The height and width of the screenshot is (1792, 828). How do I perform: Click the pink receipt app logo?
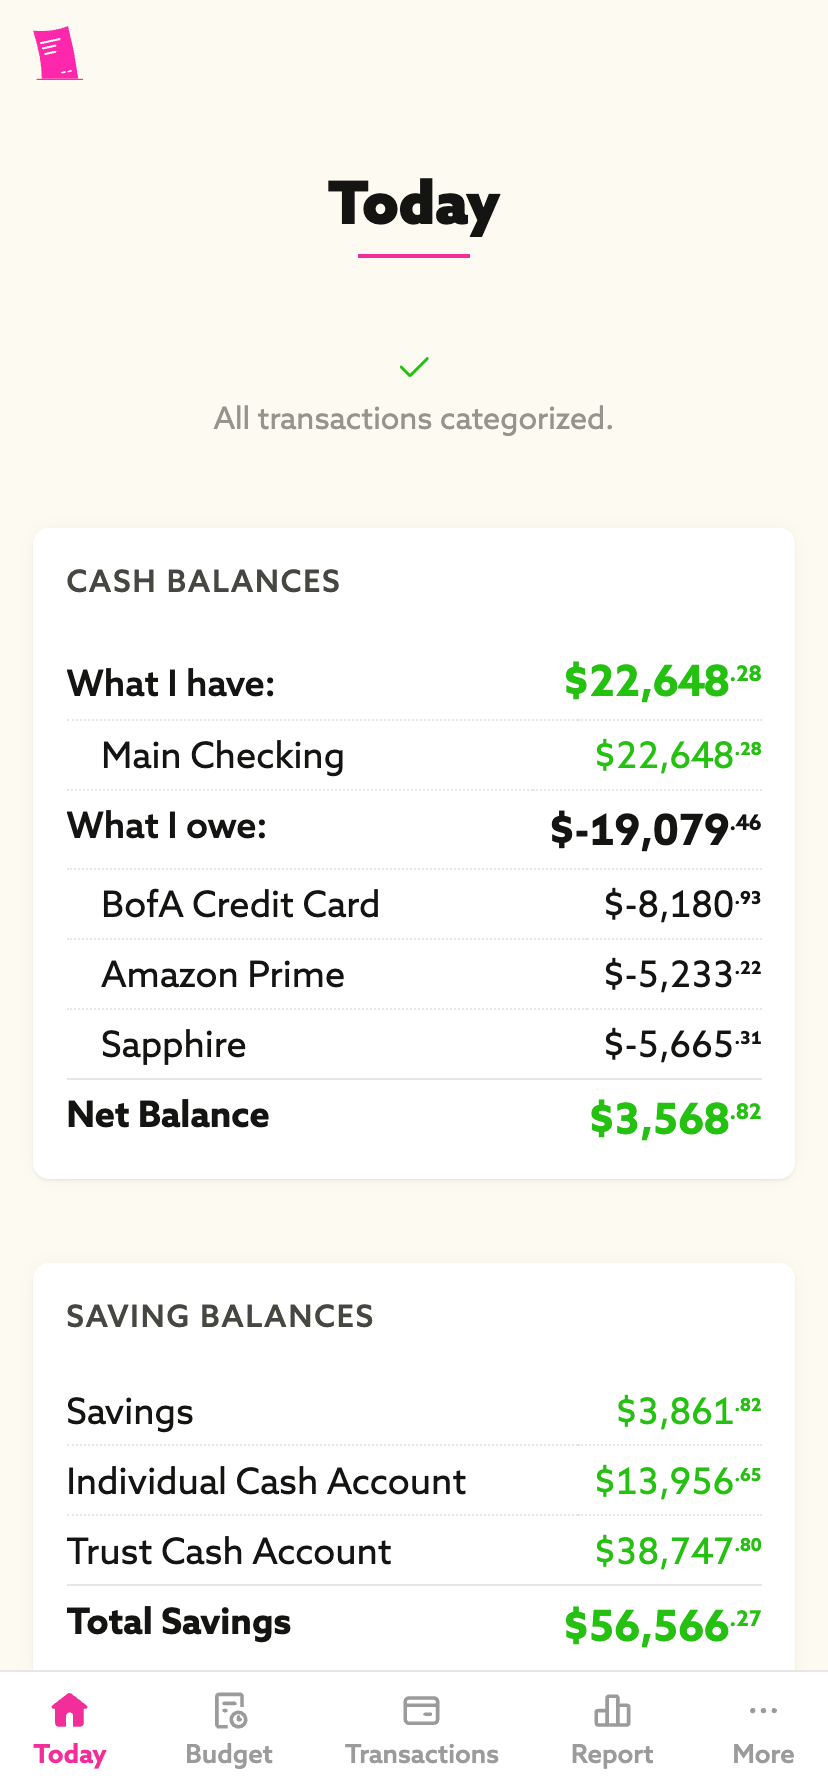pyautogui.click(x=57, y=54)
